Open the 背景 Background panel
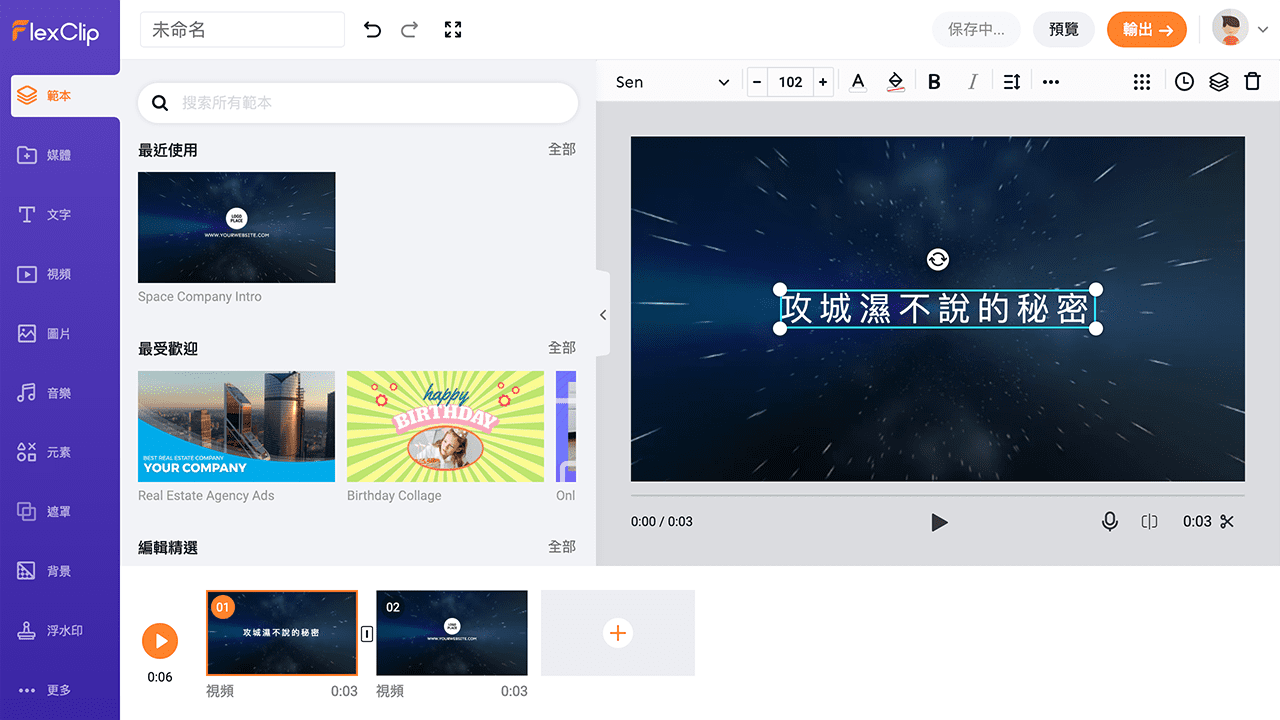The height and width of the screenshot is (720, 1280). pyautogui.click(x=63, y=570)
